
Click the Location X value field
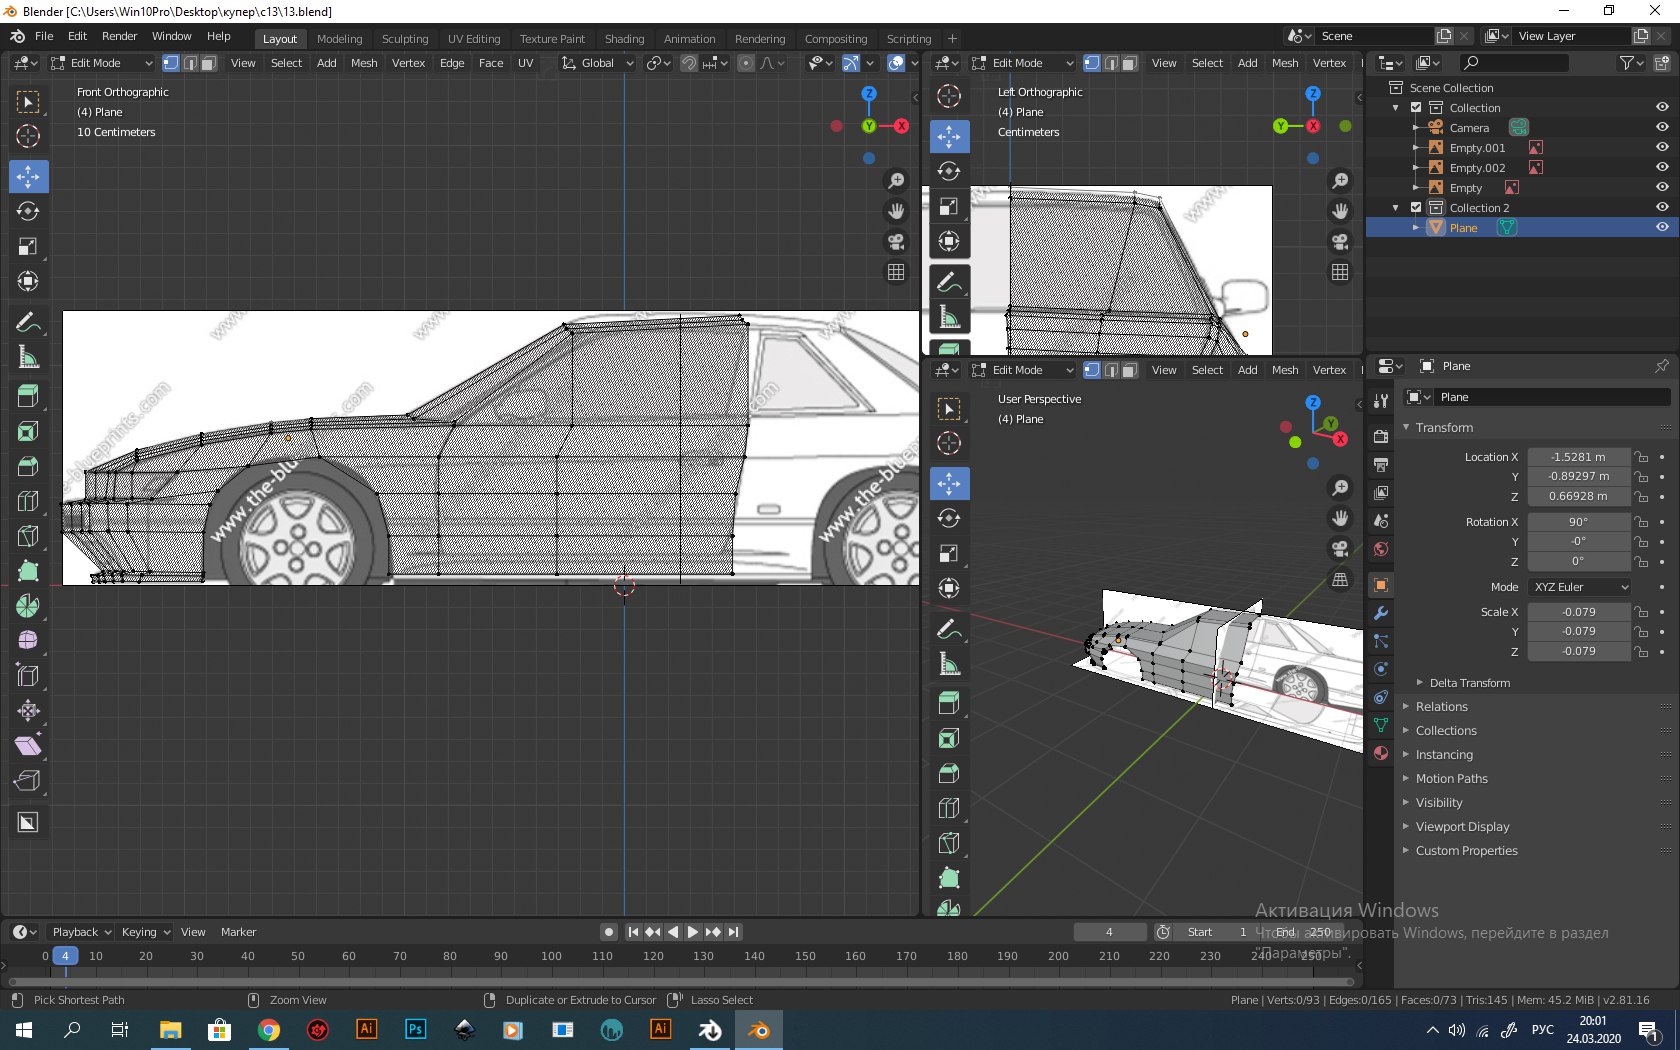[1578, 457]
